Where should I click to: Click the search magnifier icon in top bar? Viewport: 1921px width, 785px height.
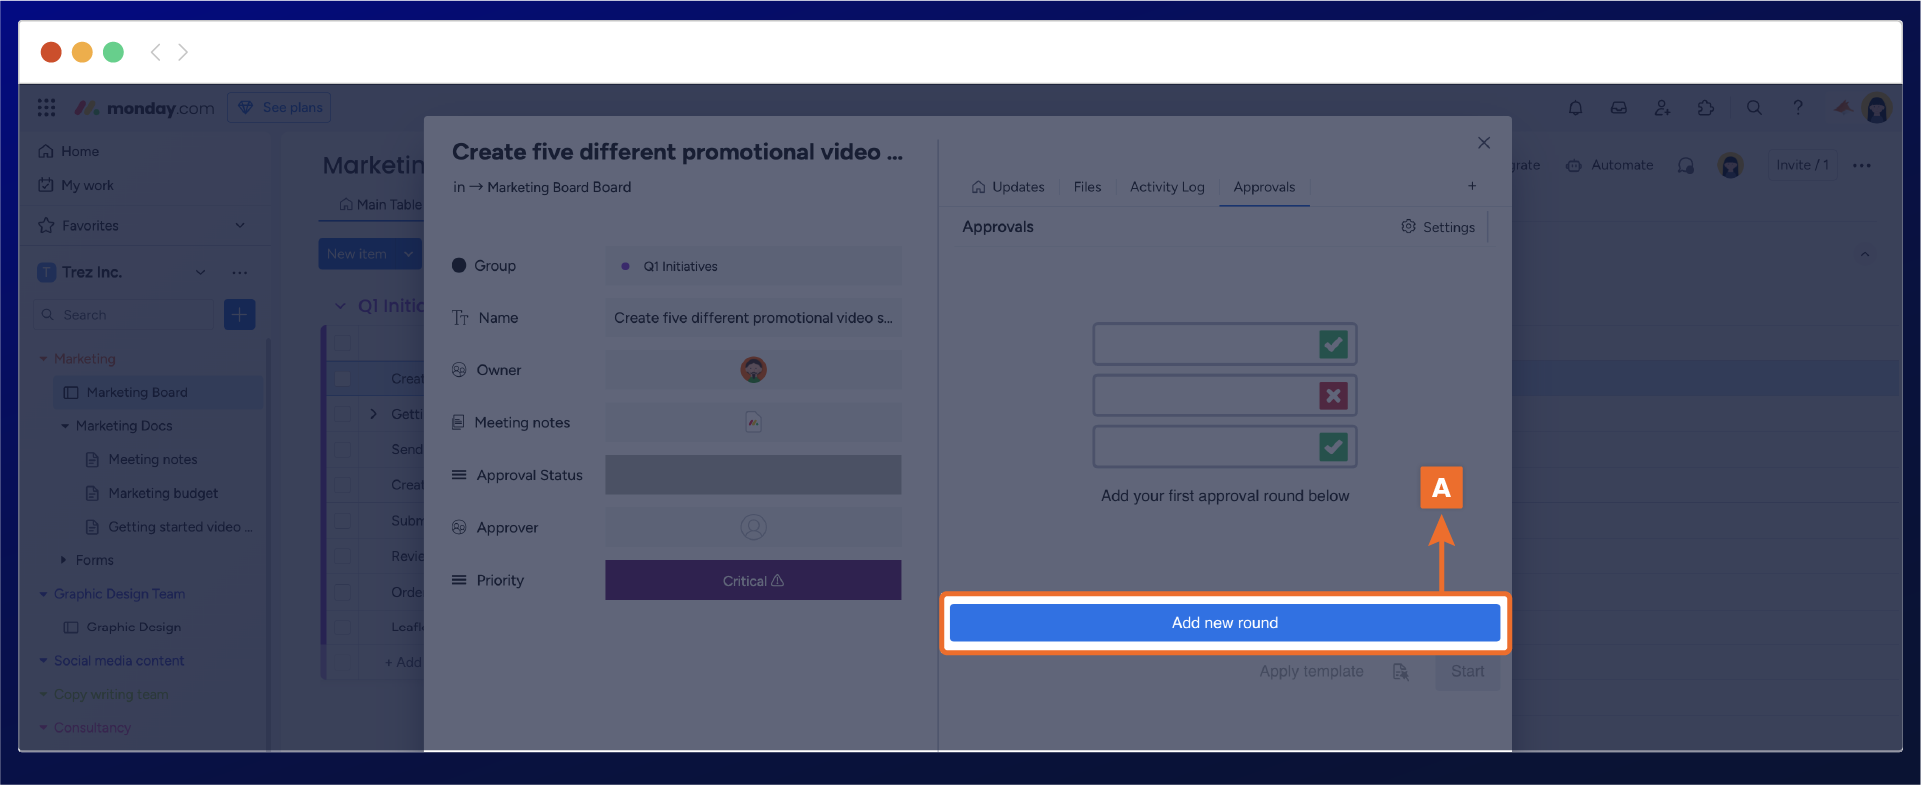(1754, 108)
